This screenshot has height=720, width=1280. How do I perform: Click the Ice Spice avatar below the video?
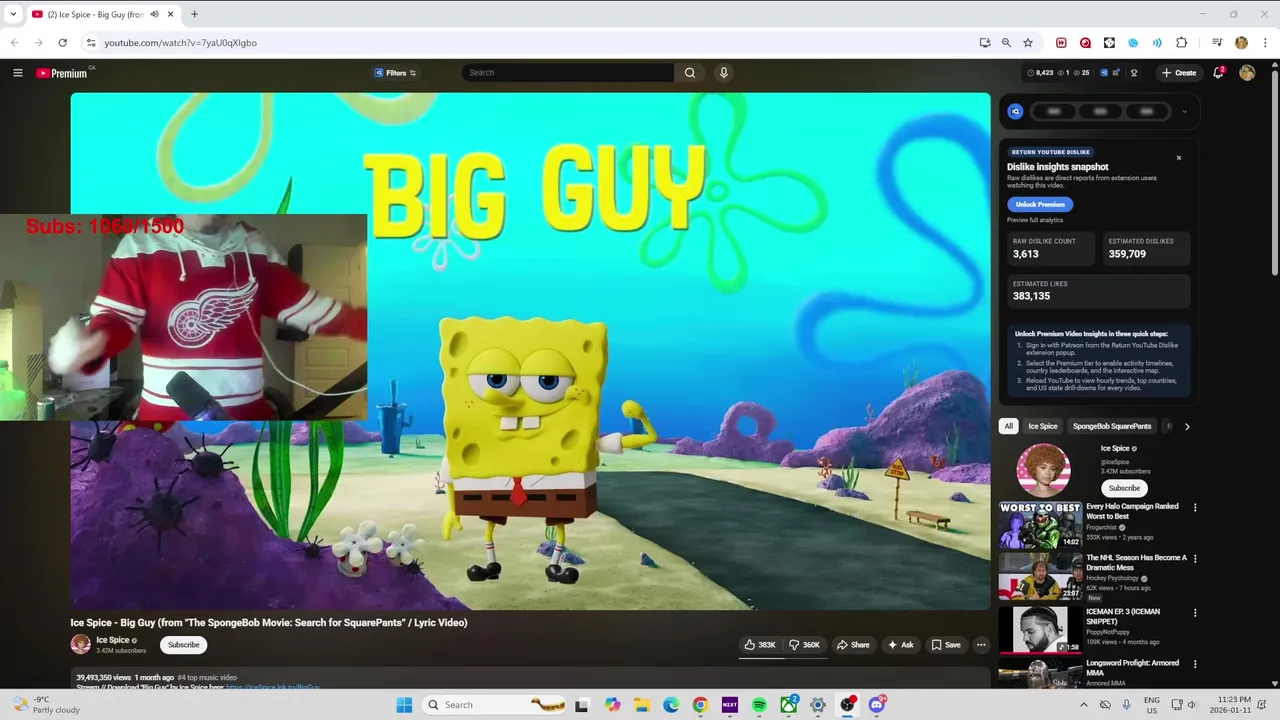80,645
